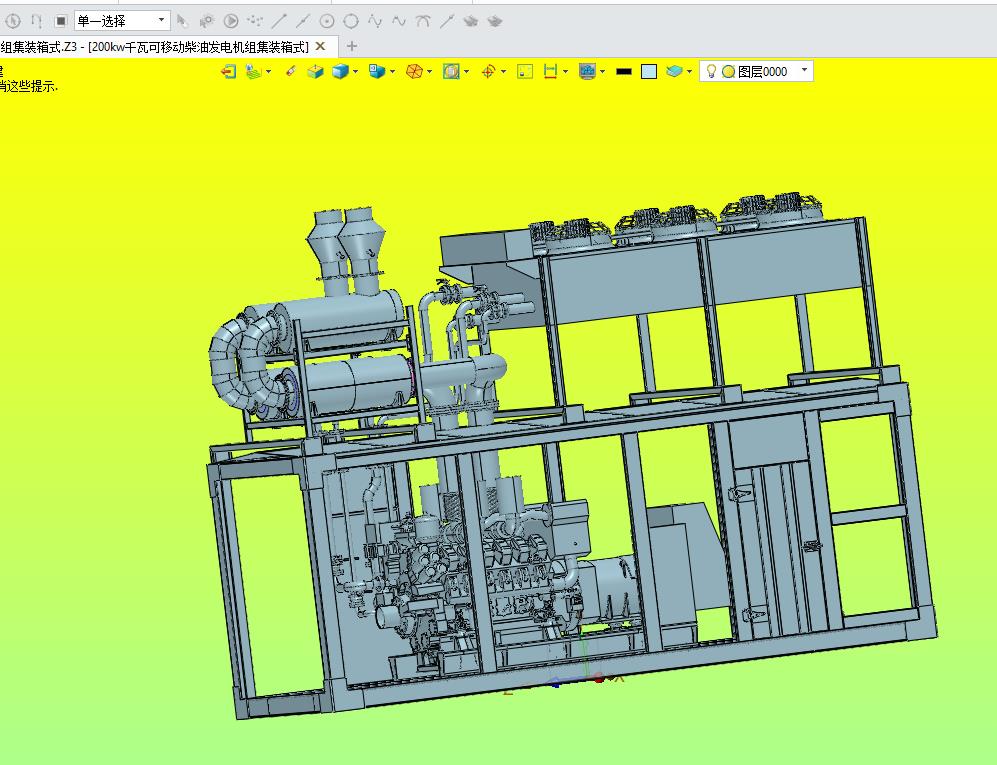Click the yellow circle layer color indicator

[x=729, y=71]
